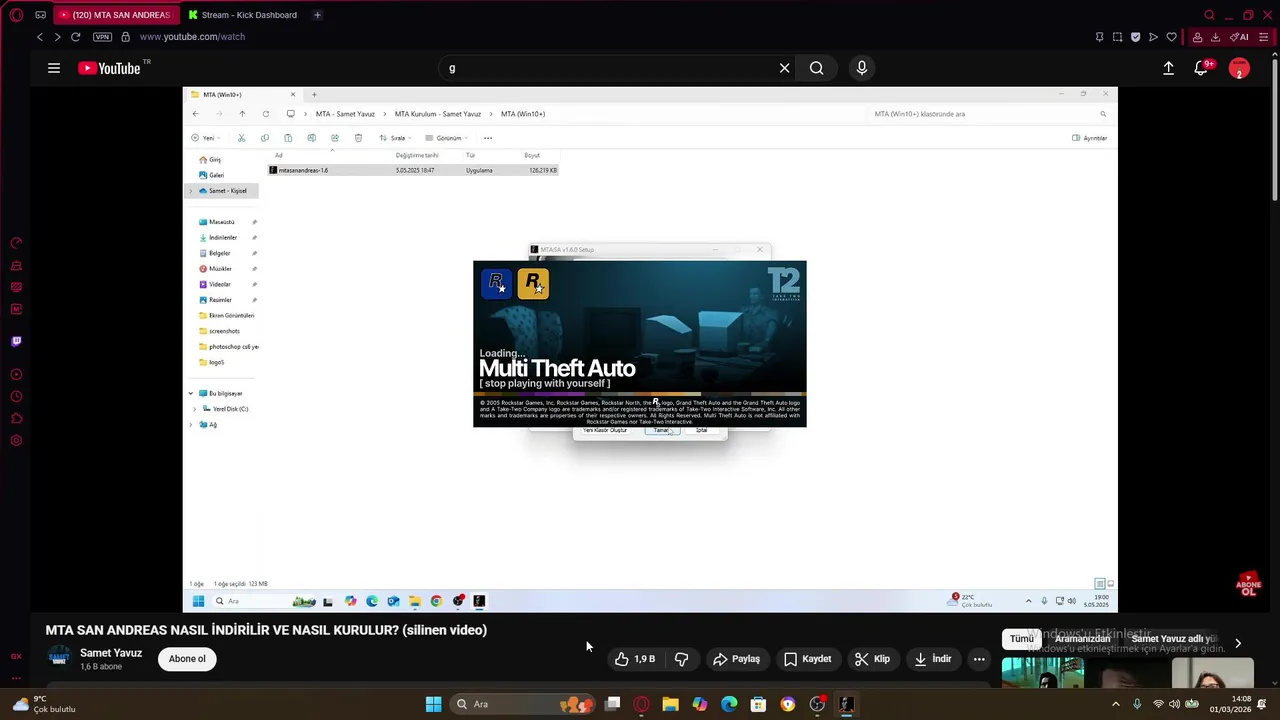Select the Tümü filter chip

tap(1021, 639)
